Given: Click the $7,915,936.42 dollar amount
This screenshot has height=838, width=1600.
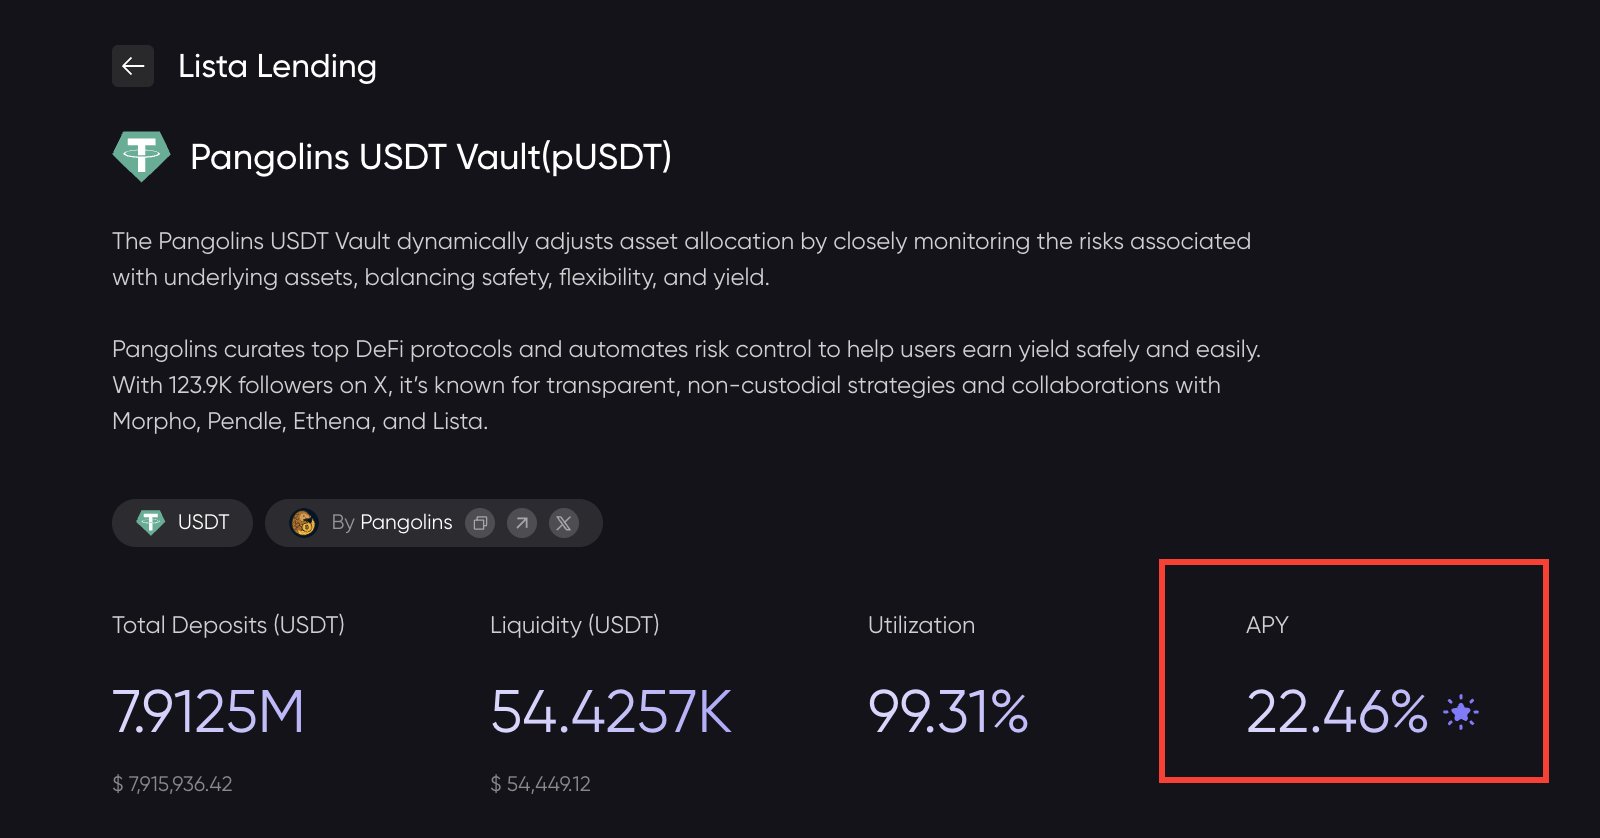Looking at the screenshot, I should tap(171, 784).
